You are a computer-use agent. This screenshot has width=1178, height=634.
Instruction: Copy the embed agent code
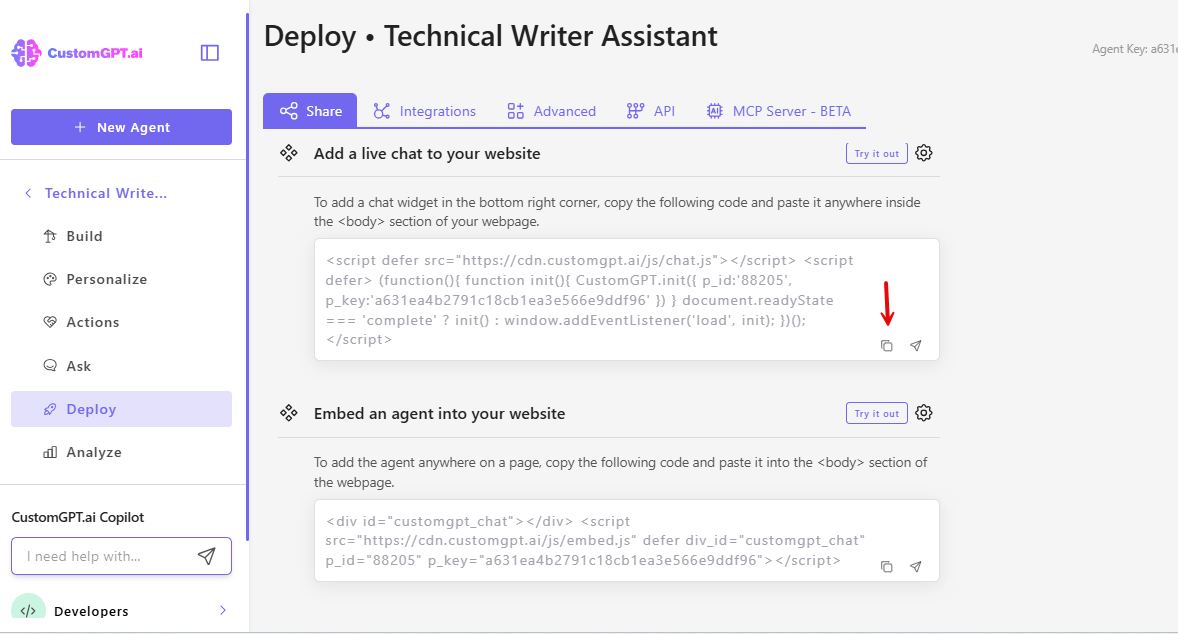[887, 566]
